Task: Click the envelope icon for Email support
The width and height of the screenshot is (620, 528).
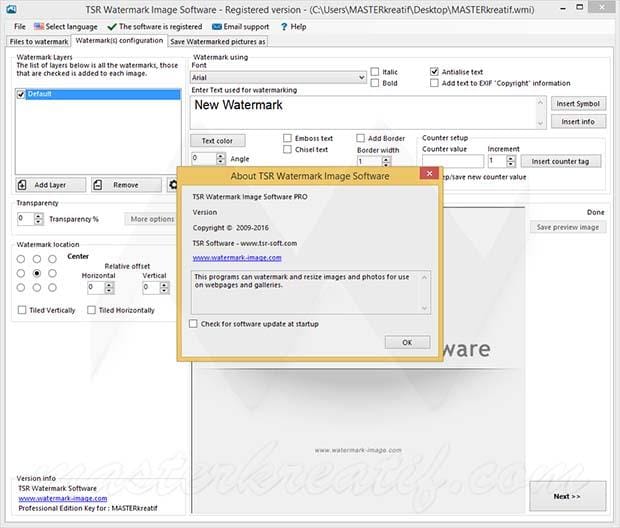Action: tap(217, 26)
